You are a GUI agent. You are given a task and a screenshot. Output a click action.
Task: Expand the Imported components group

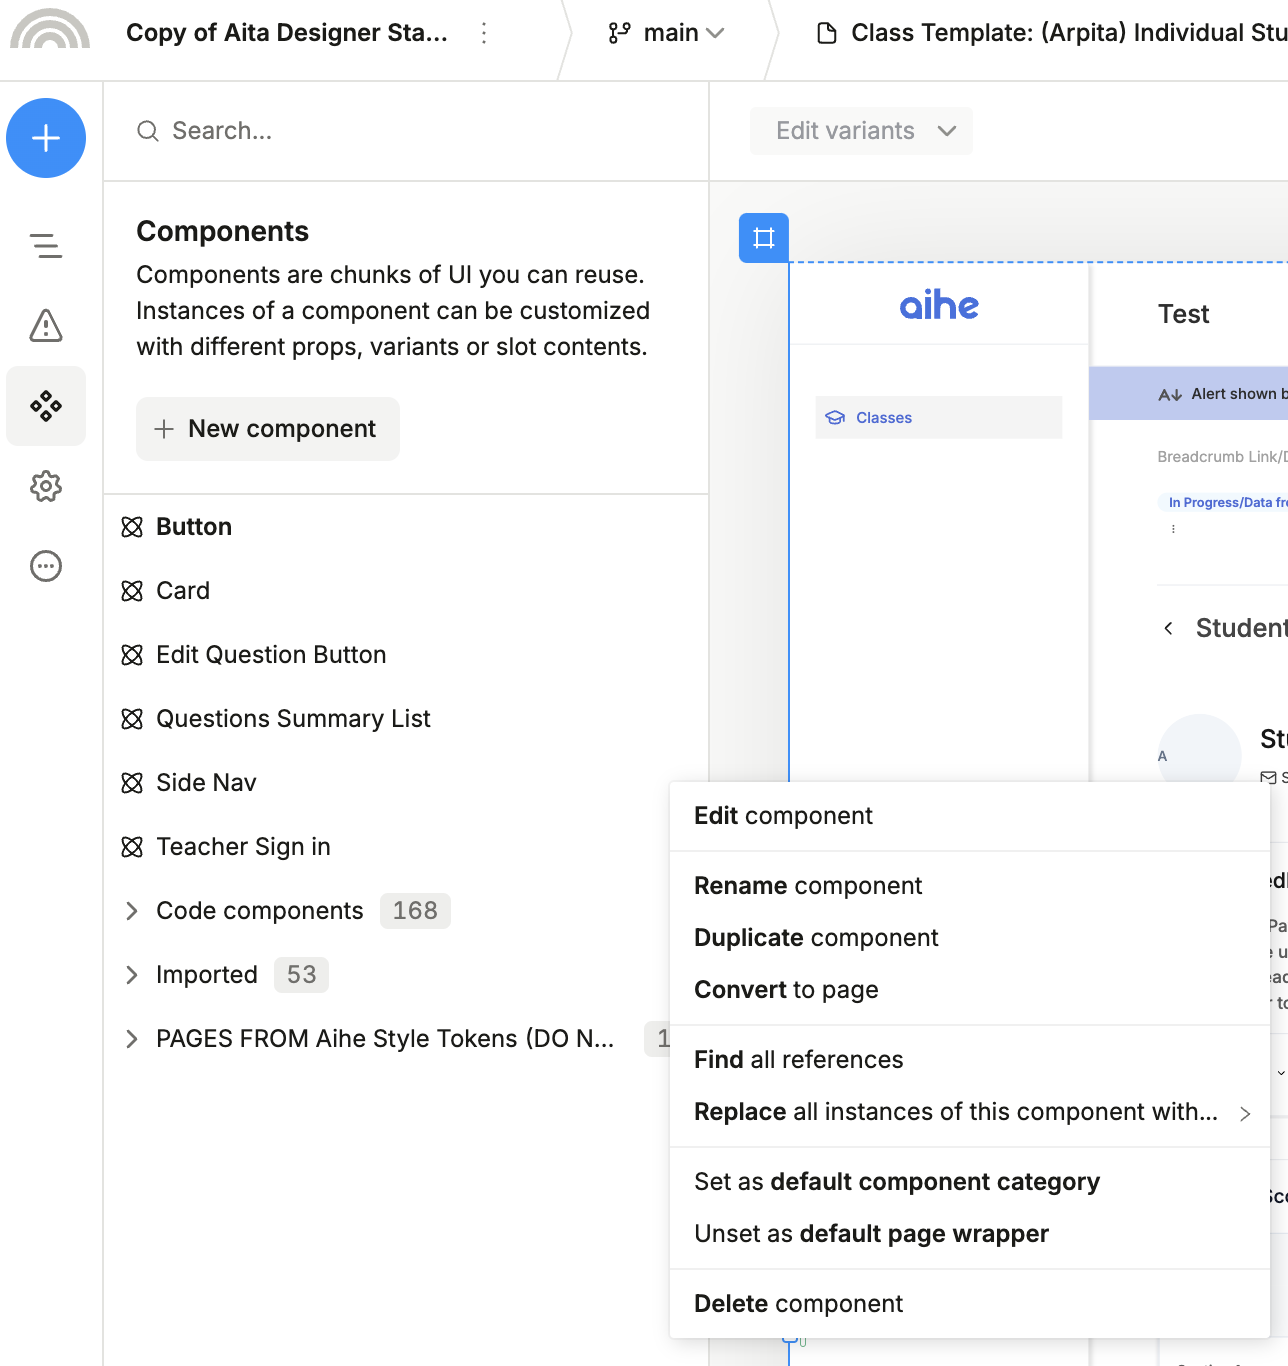[132, 975]
